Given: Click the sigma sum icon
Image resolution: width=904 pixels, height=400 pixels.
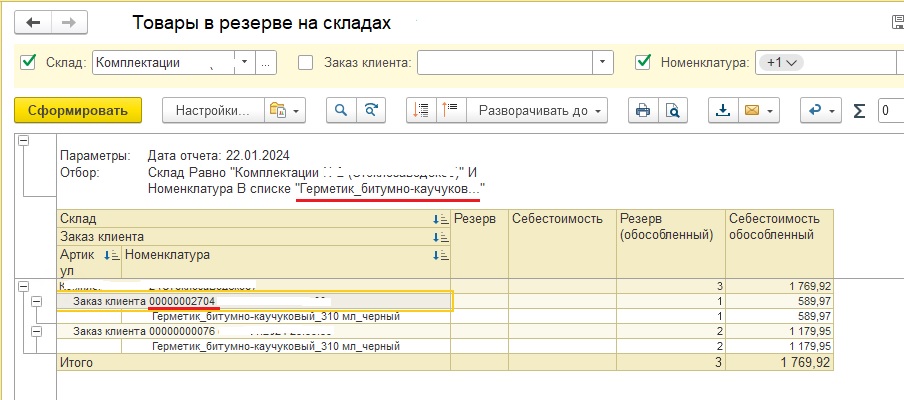Looking at the screenshot, I should pos(859,111).
